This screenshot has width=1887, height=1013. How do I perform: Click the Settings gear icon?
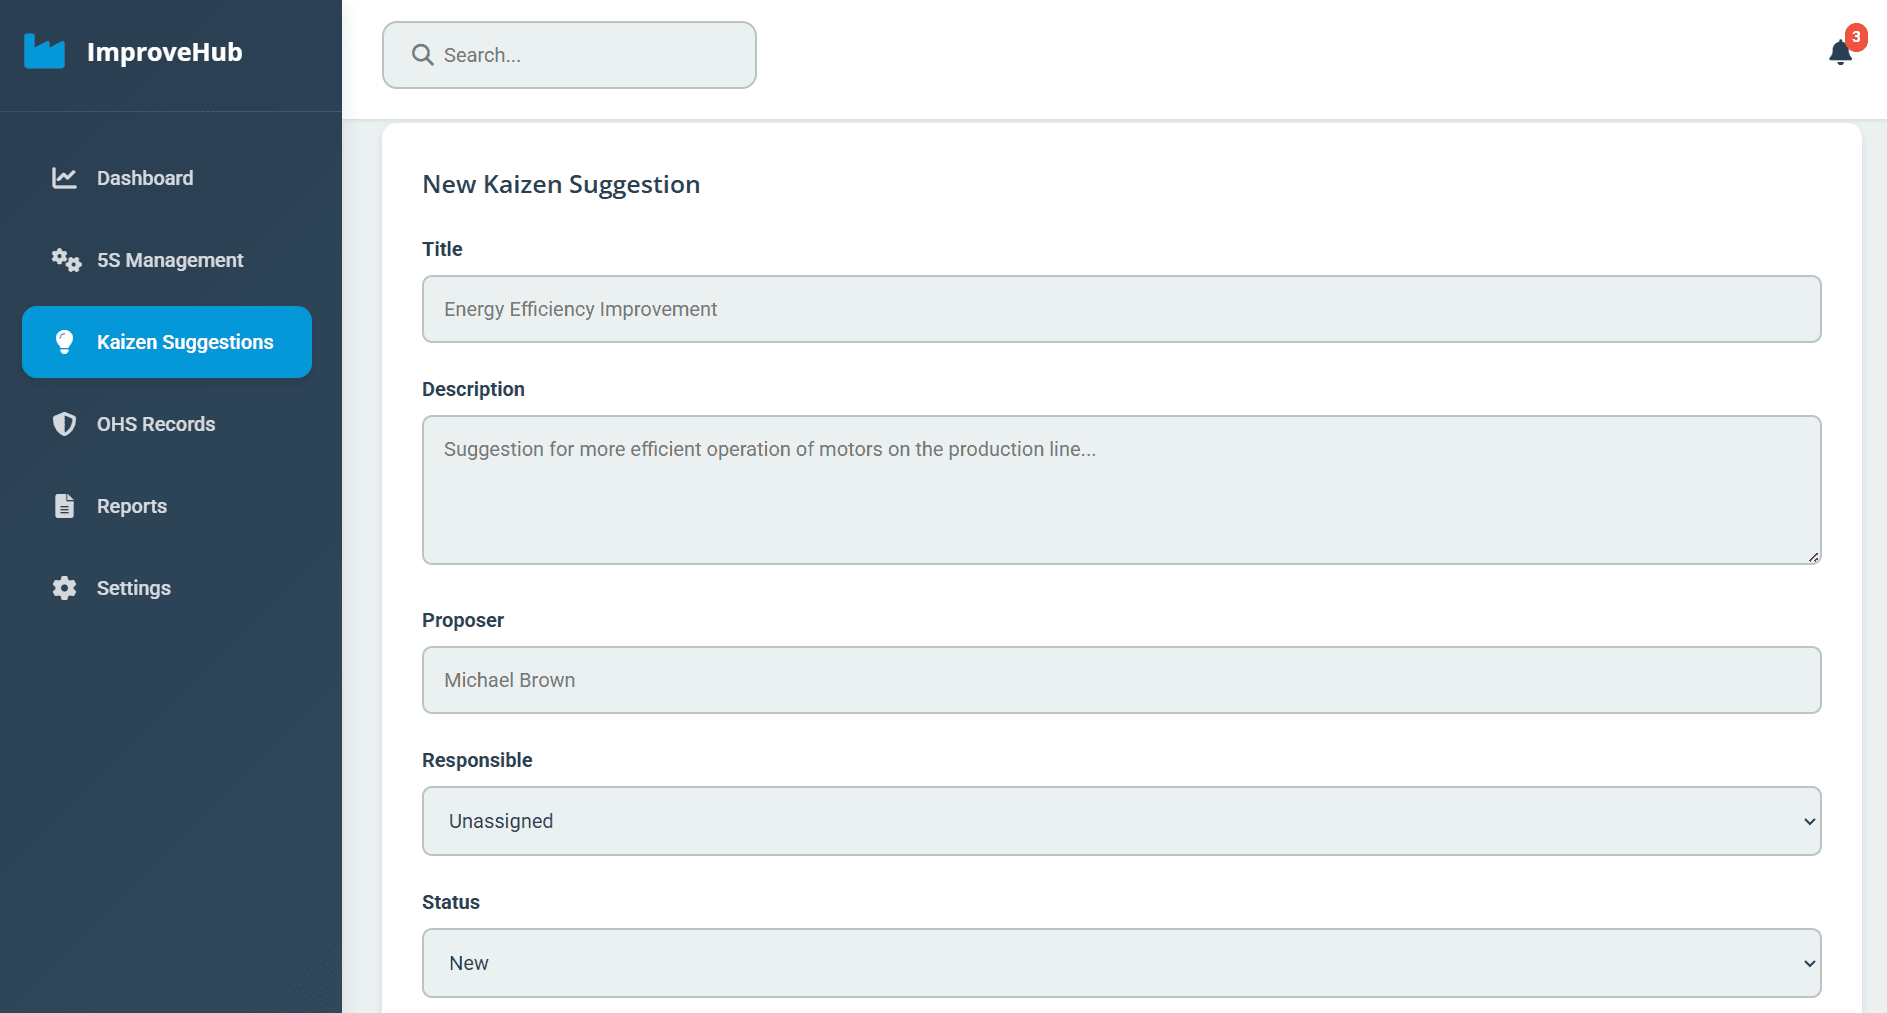click(x=63, y=587)
